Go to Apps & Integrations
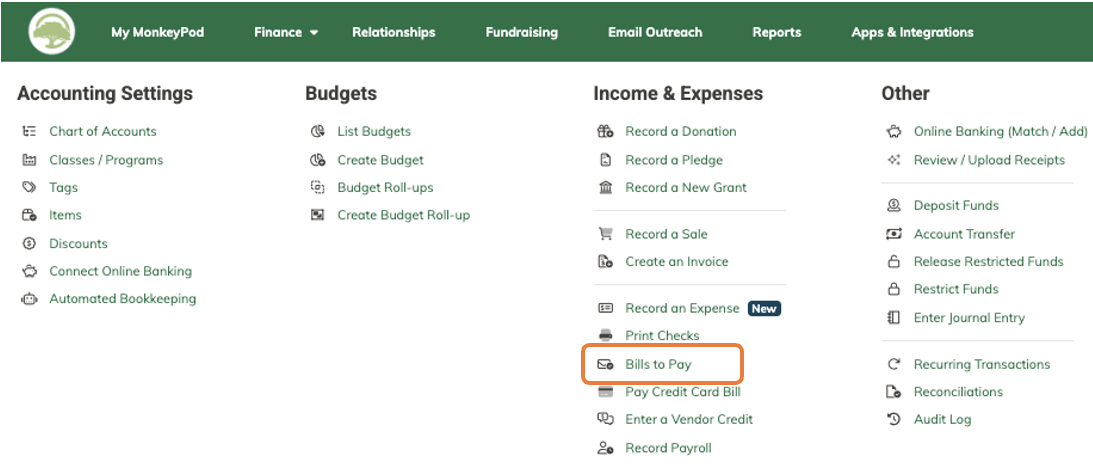1093x468 pixels. [912, 32]
